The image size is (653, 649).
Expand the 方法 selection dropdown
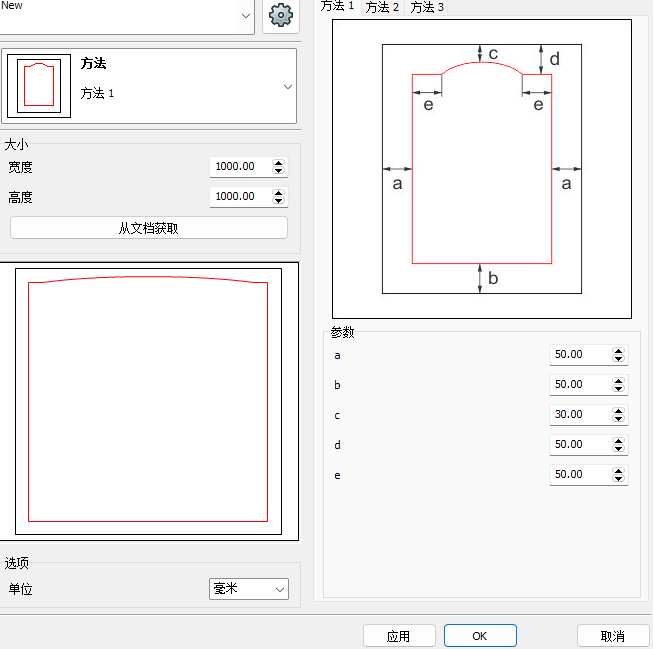[288, 87]
